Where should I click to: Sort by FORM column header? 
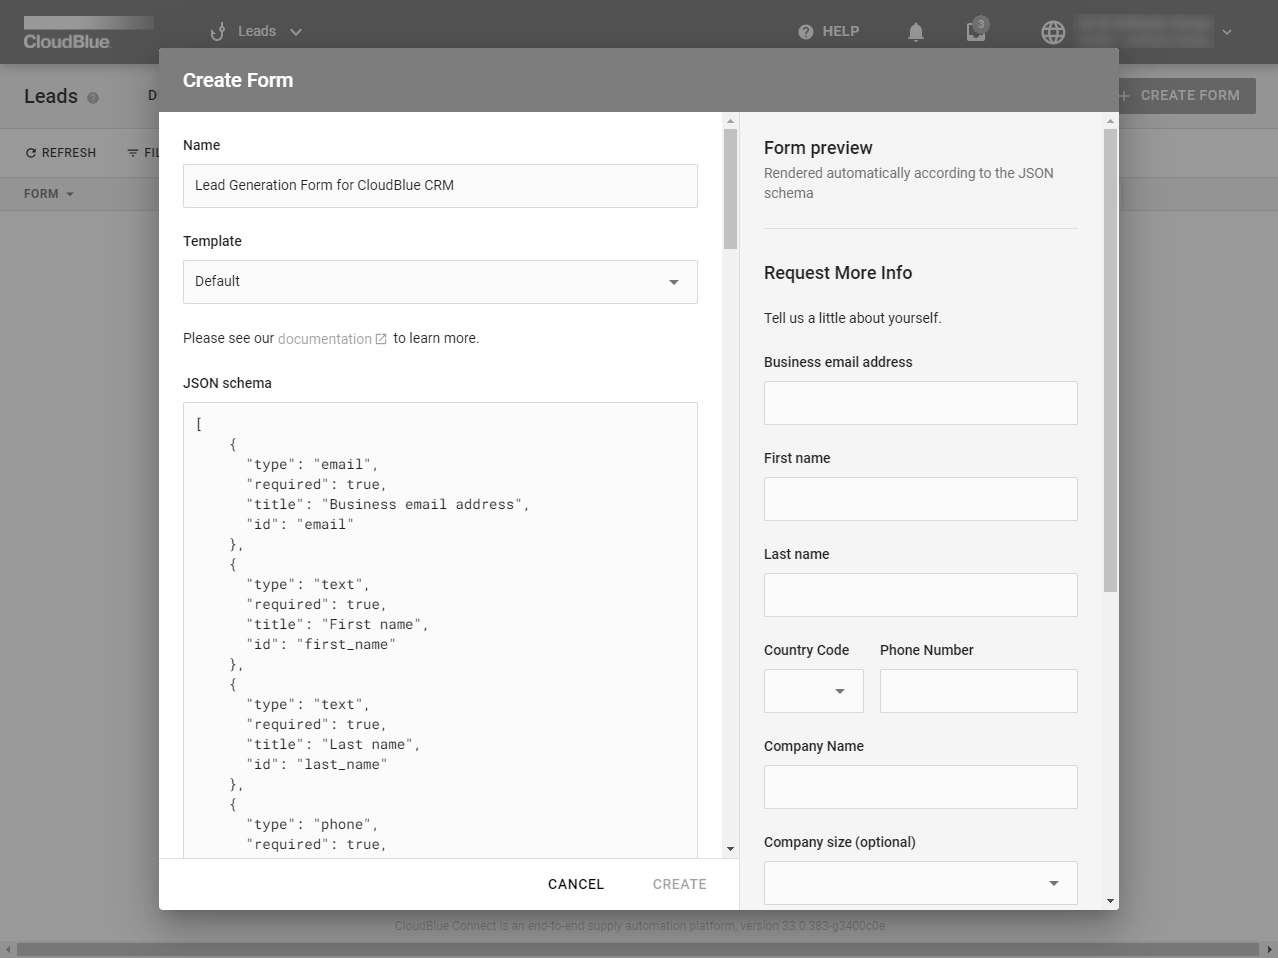[x=49, y=194]
